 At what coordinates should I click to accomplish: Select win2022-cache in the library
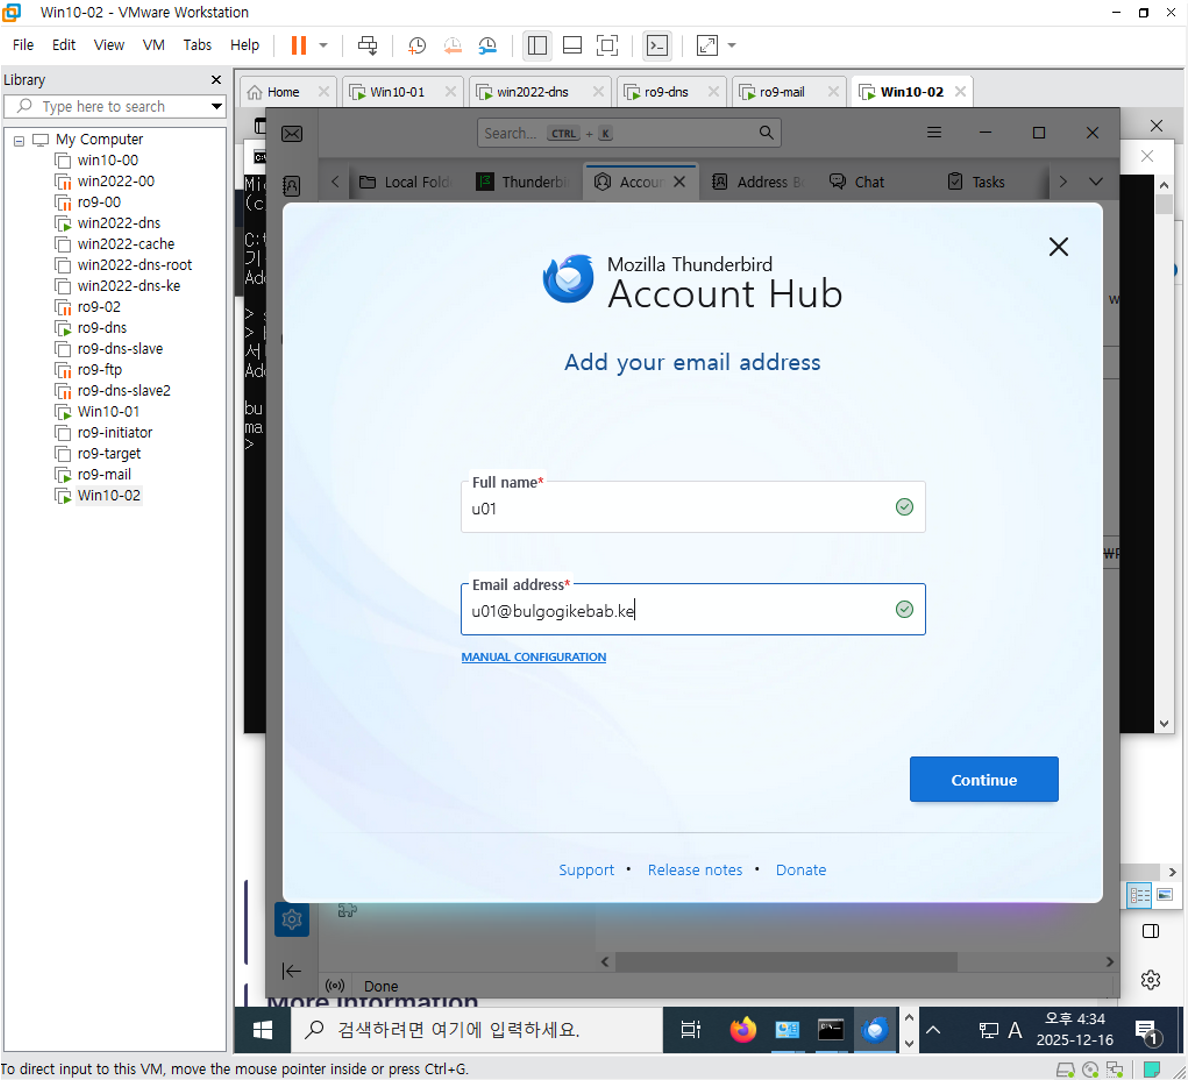click(x=126, y=244)
